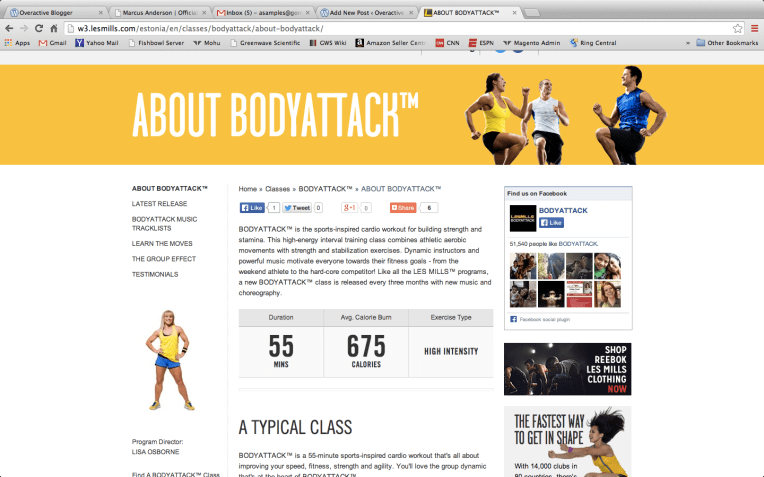Open the Amazon Seller Central bookmark
Viewport: 764px width, 477px height.
391,43
